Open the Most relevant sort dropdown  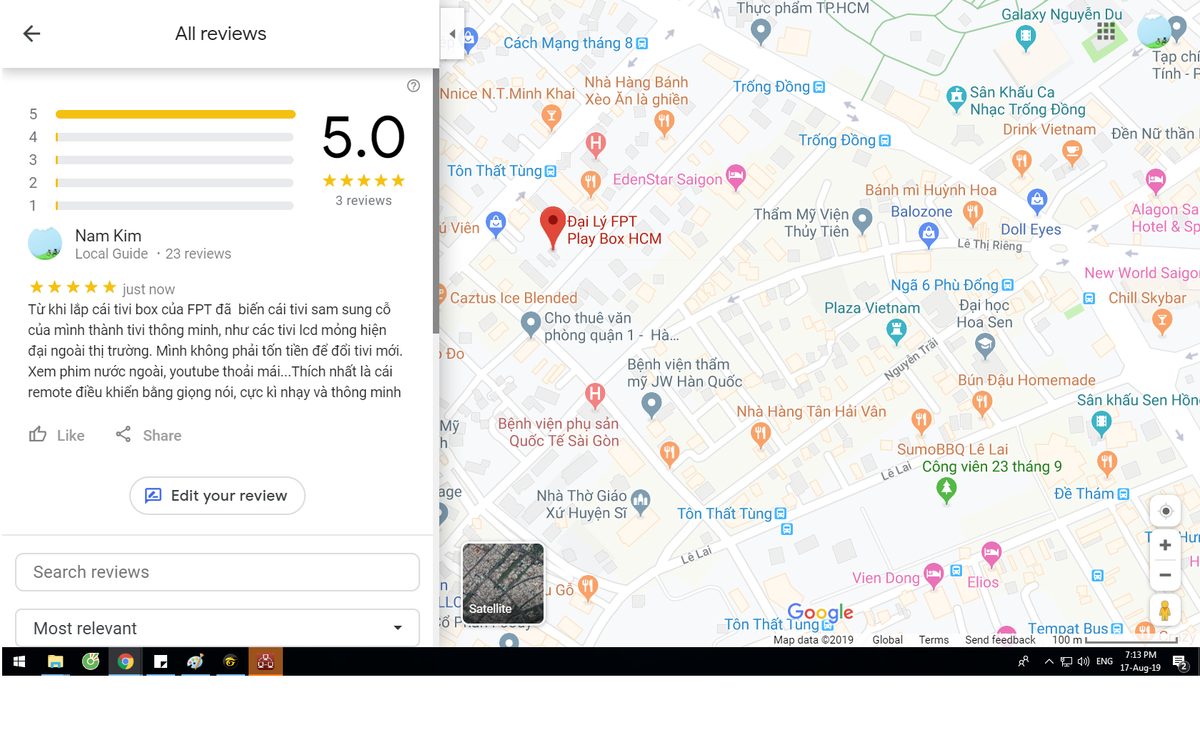[x=217, y=627]
